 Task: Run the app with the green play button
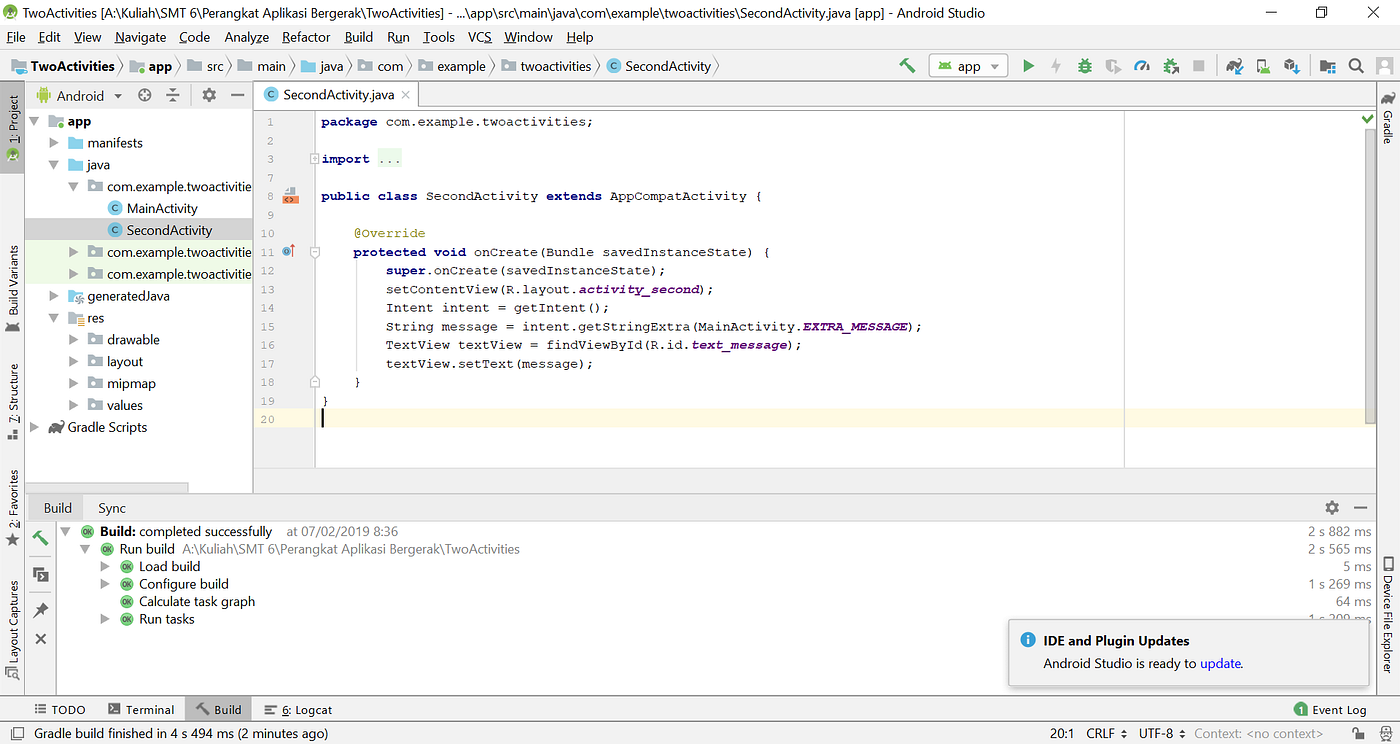1028,66
